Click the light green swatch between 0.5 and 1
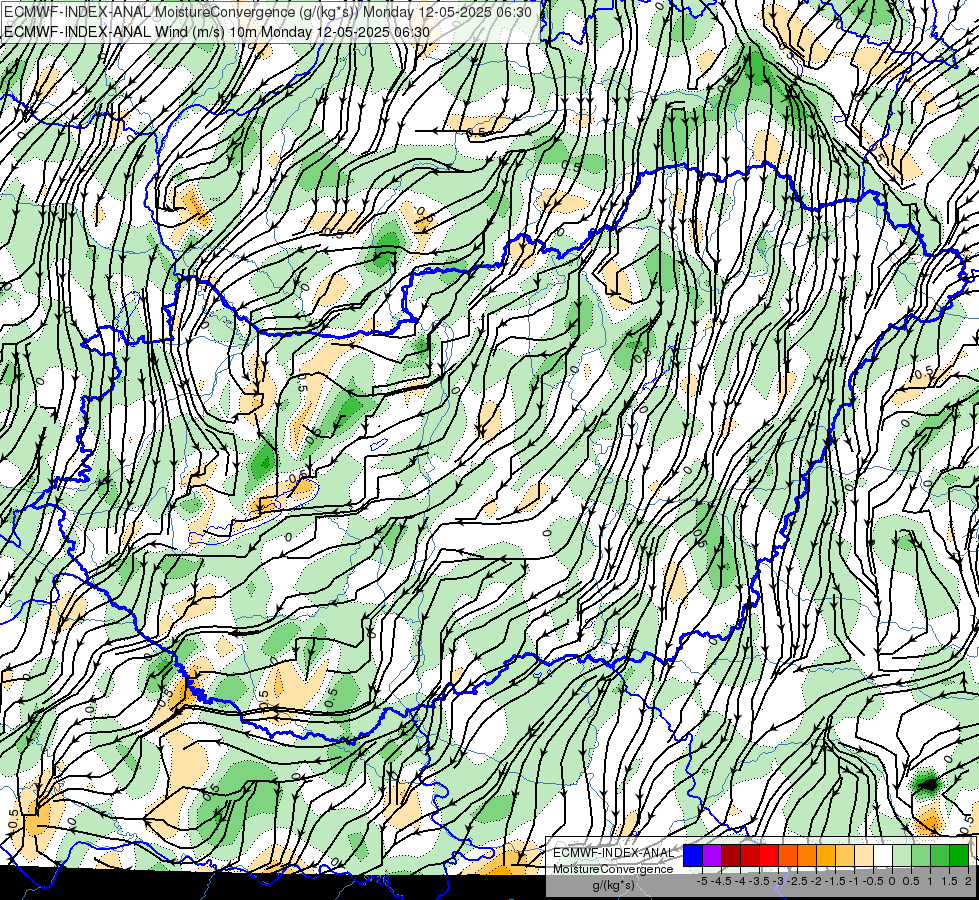 click(x=921, y=856)
